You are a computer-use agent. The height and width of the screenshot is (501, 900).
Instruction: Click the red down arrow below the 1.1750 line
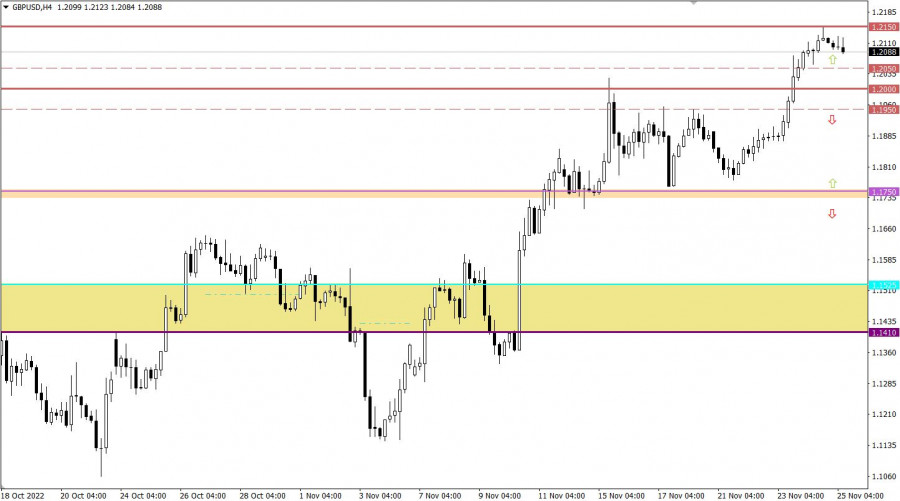click(832, 213)
